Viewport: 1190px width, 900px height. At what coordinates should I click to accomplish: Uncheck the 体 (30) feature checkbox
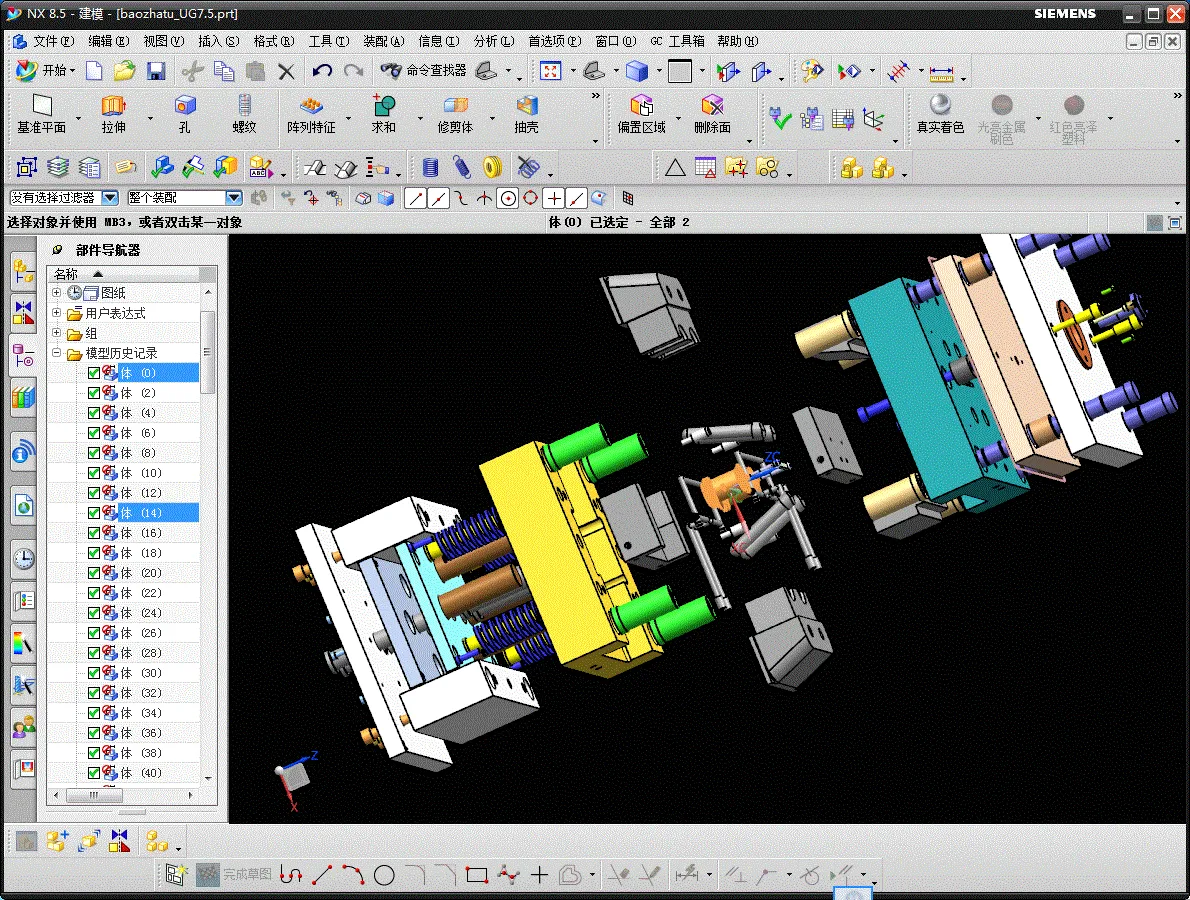pos(94,673)
